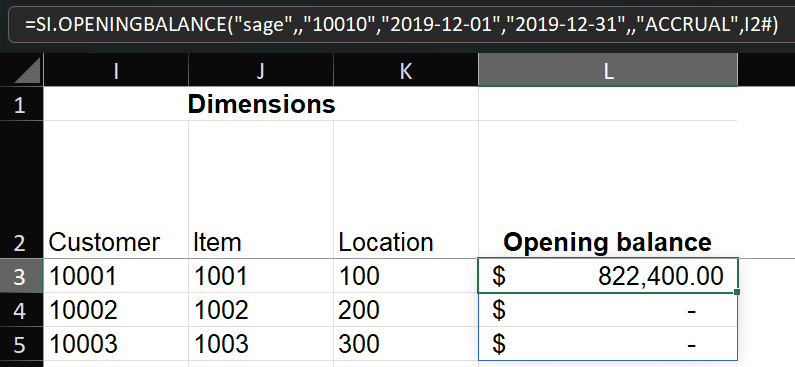Screen dimensions: 795x367
Task: Click the select-all corner triangle
Action: [28, 71]
